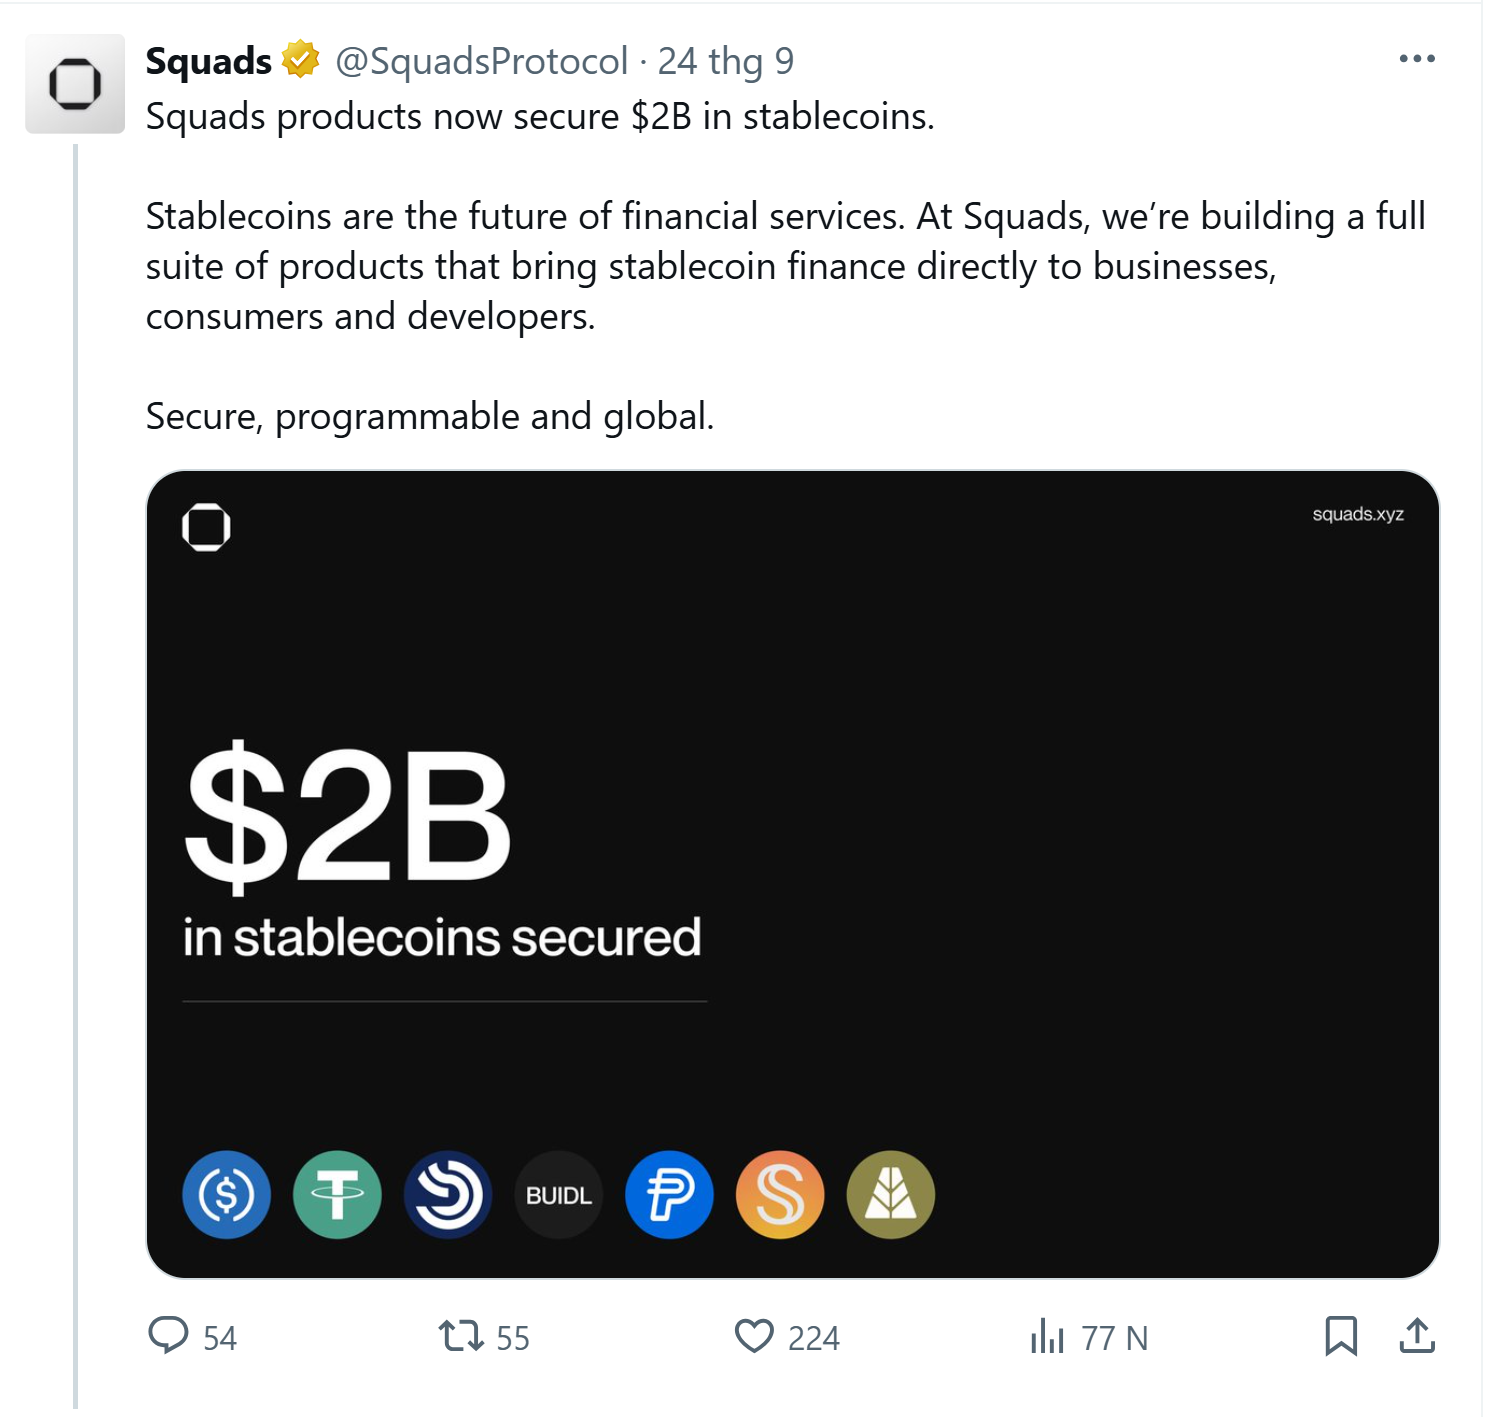The width and height of the screenshot is (1488, 1417).
Task: Open the @SquadsProtocol handle link
Action: point(481,61)
